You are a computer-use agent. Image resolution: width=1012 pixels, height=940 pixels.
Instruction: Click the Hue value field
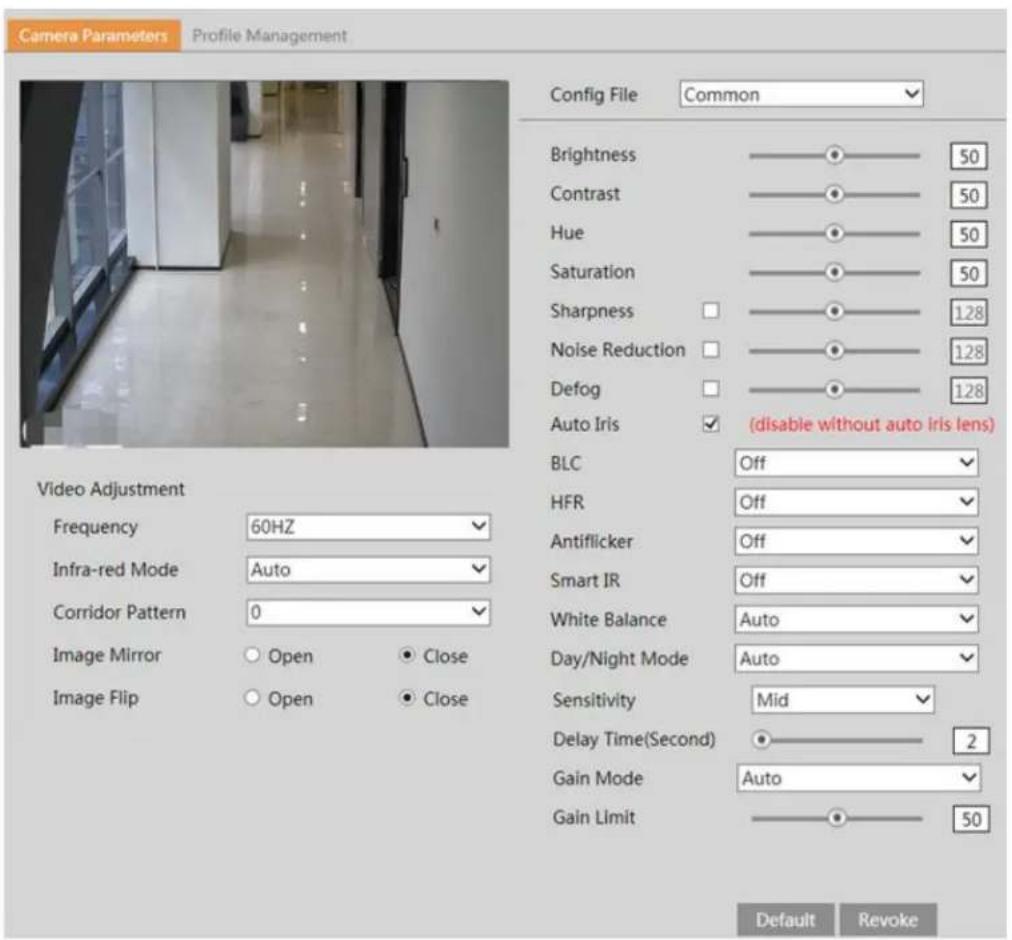click(x=969, y=234)
